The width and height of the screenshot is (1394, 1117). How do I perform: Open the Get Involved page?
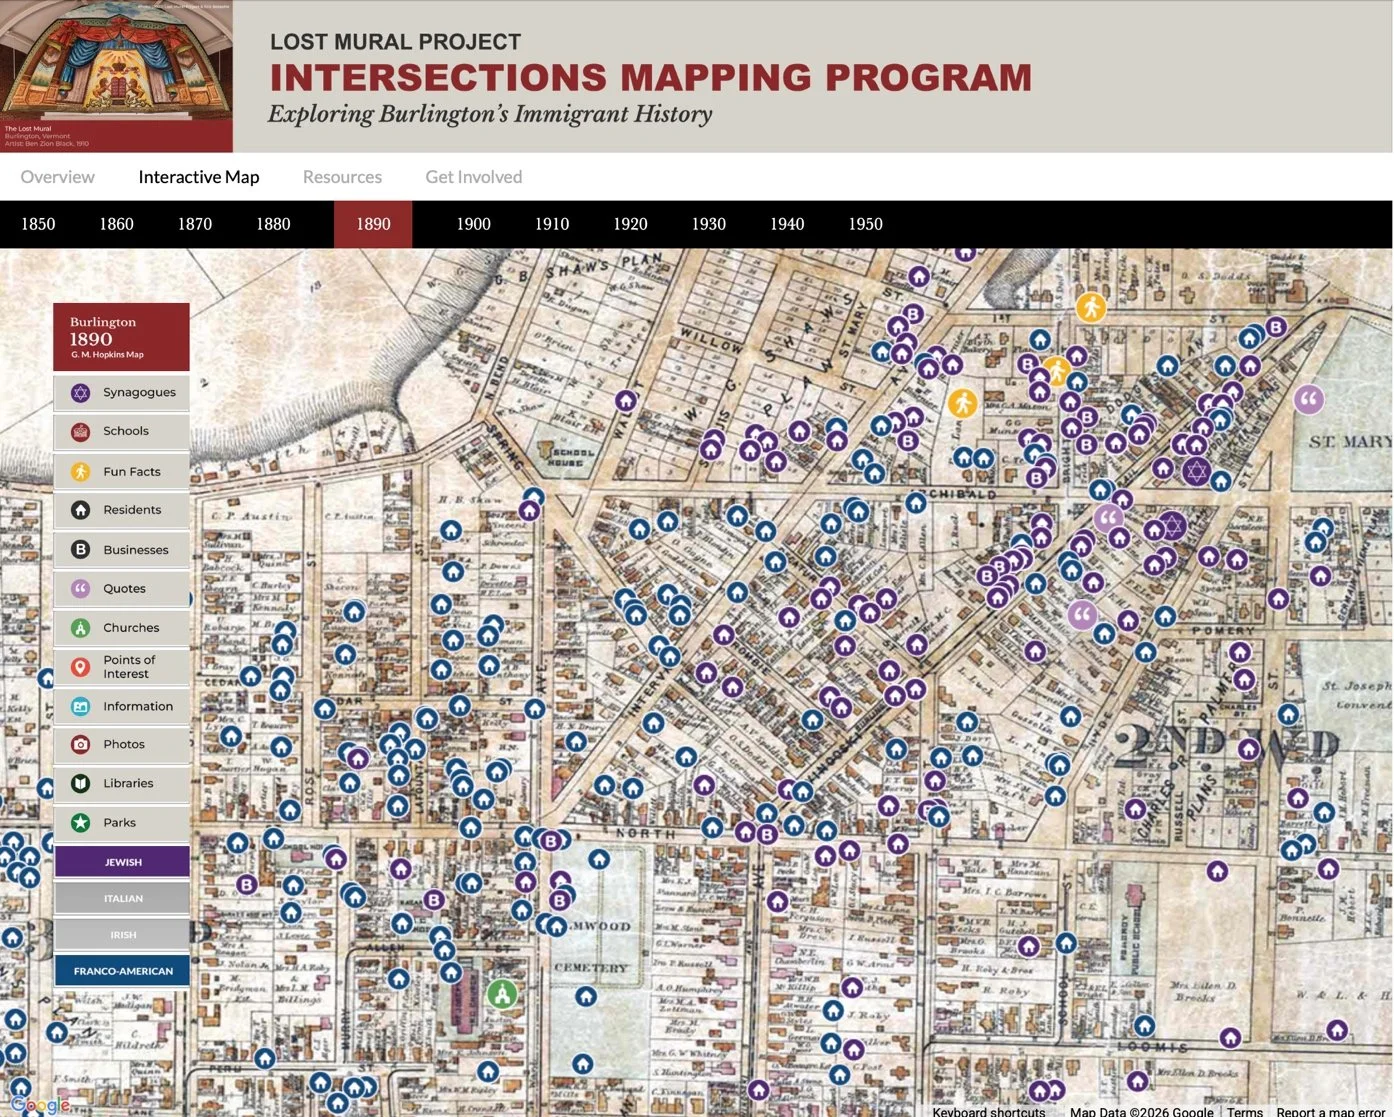click(x=474, y=177)
